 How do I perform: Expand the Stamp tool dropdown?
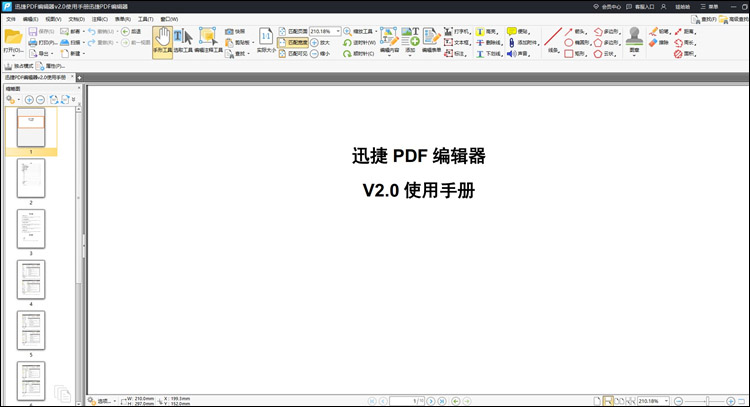pos(634,55)
